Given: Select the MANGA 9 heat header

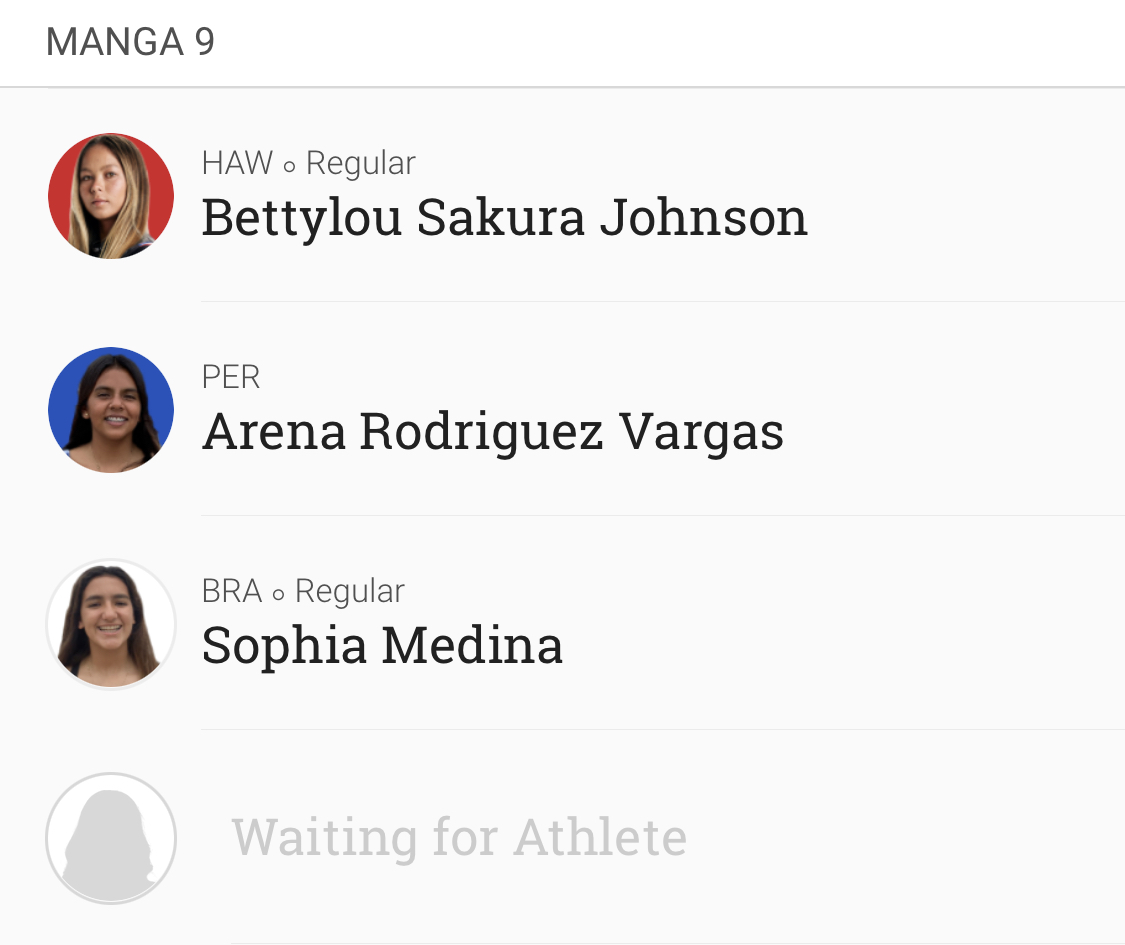Looking at the screenshot, I should pyautogui.click(x=130, y=42).
